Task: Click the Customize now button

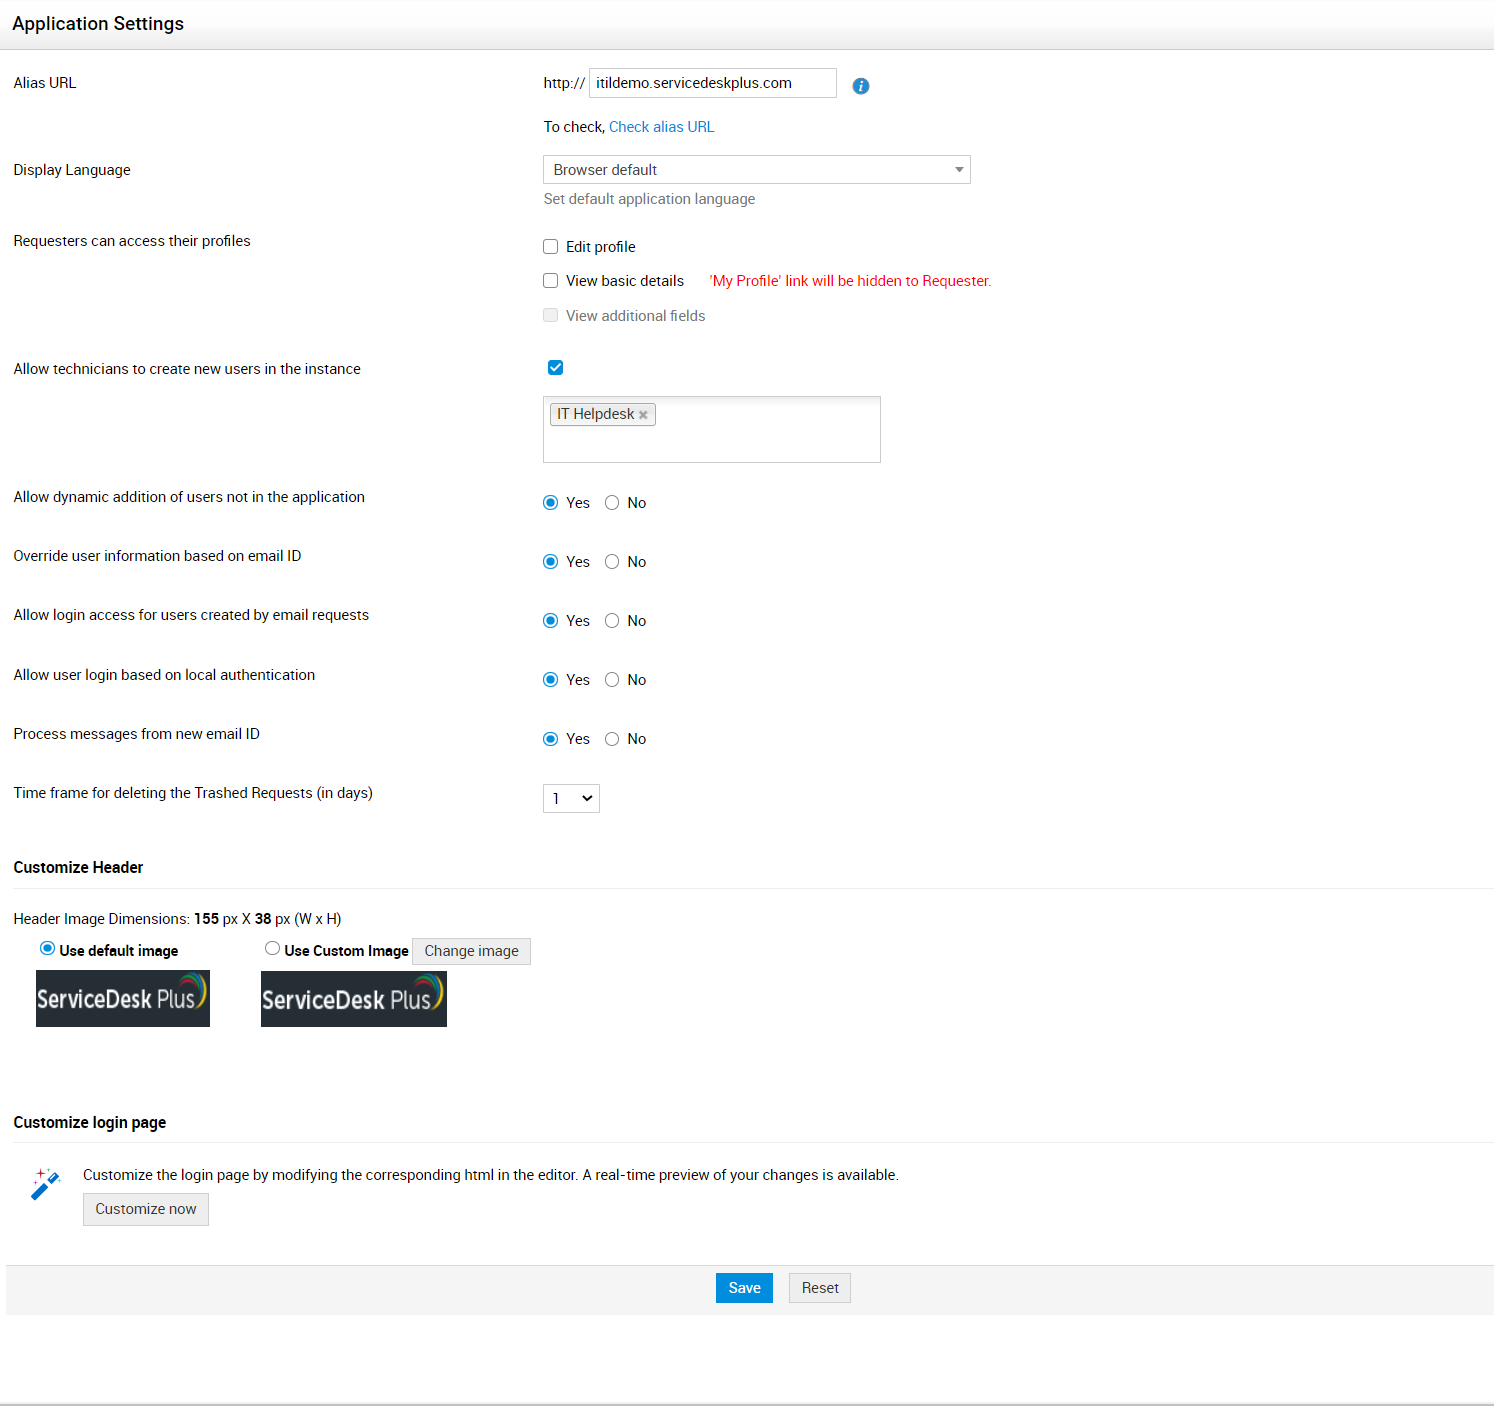Action: point(146,1209)
